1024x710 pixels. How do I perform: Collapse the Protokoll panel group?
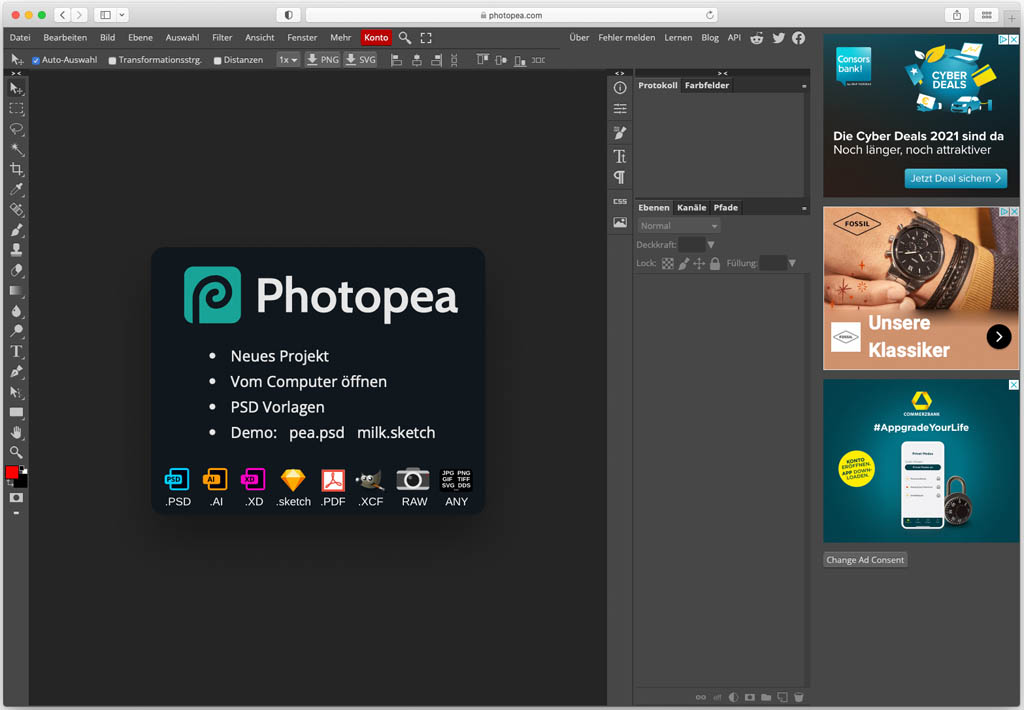pyautogui.click(x=805, y=86)
